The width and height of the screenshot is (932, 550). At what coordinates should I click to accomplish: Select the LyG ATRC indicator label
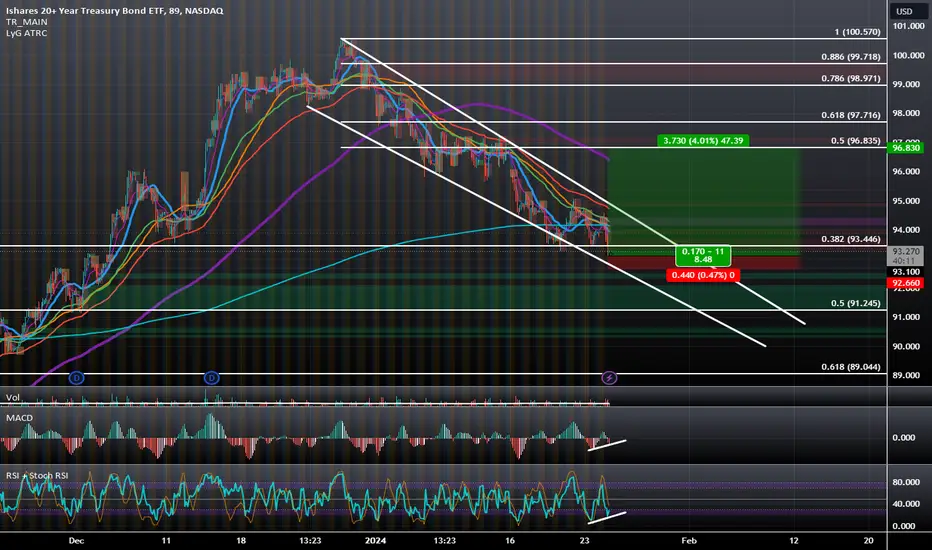(x=27, y=33)
